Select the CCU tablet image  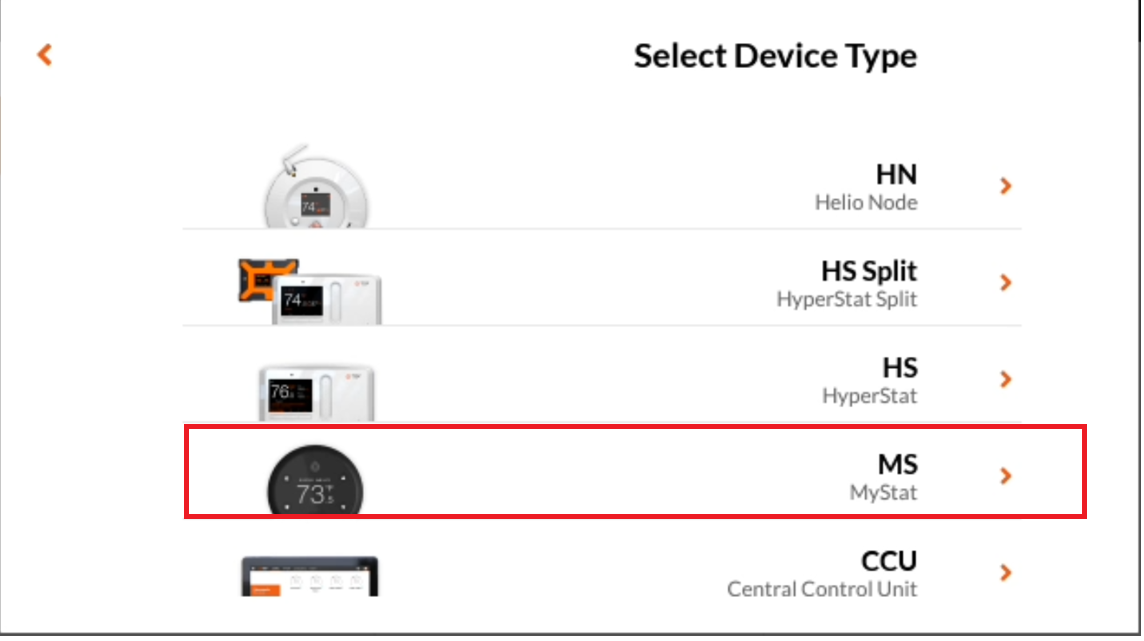click(x=309, y=576)
